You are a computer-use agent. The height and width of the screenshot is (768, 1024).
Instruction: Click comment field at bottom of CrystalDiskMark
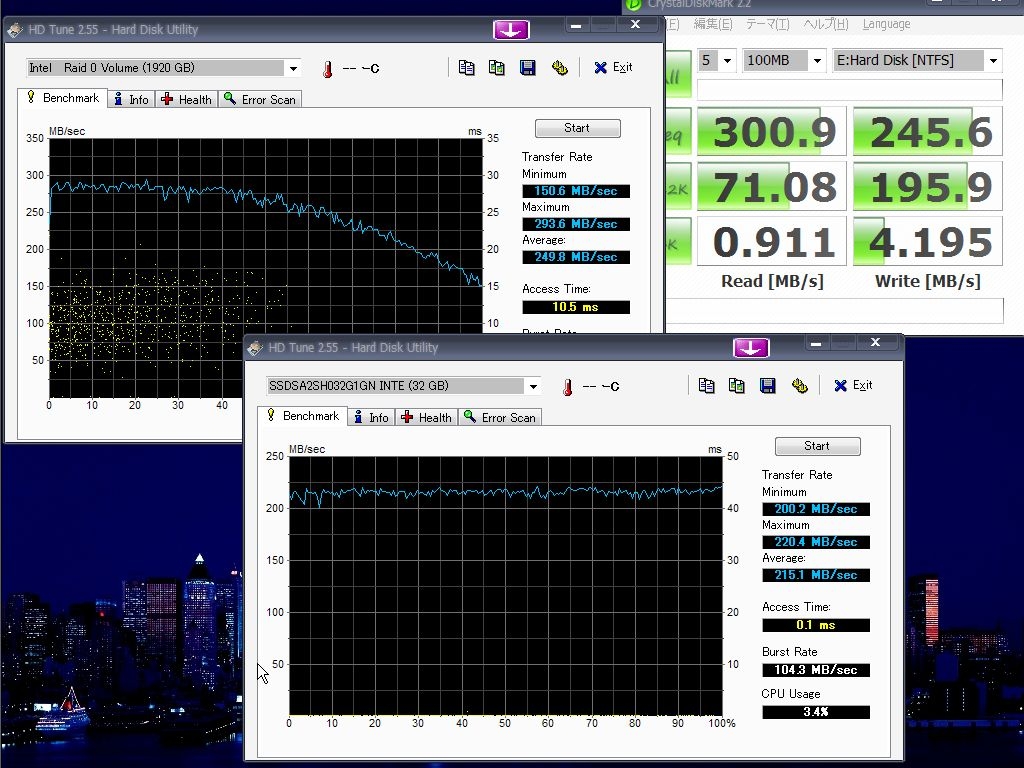coord(834,310)
